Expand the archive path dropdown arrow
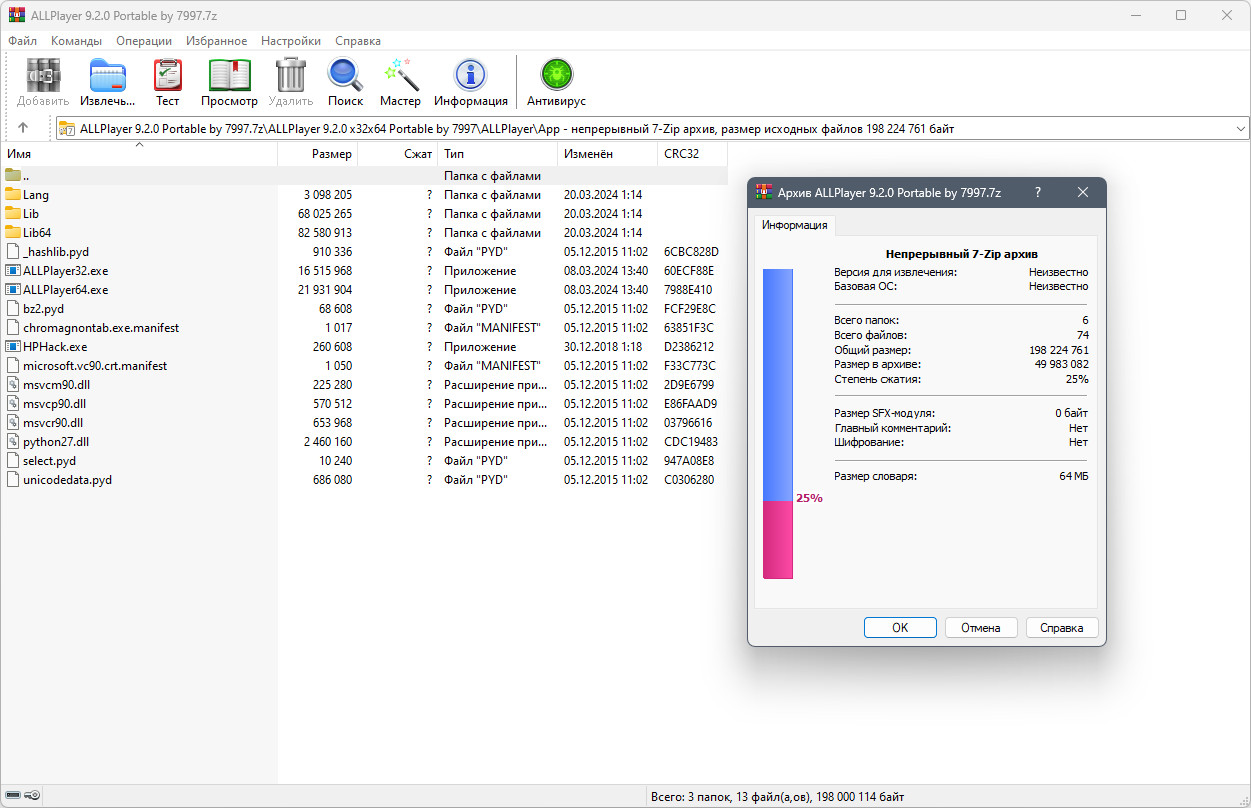1251x808 pixels. click(1241, 128)
